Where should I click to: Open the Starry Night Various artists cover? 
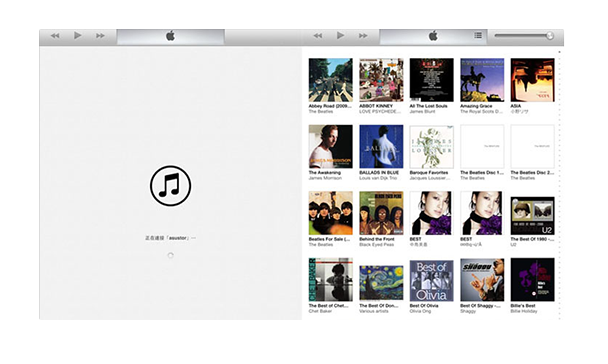pyautogui.click(x=381, y=283)
